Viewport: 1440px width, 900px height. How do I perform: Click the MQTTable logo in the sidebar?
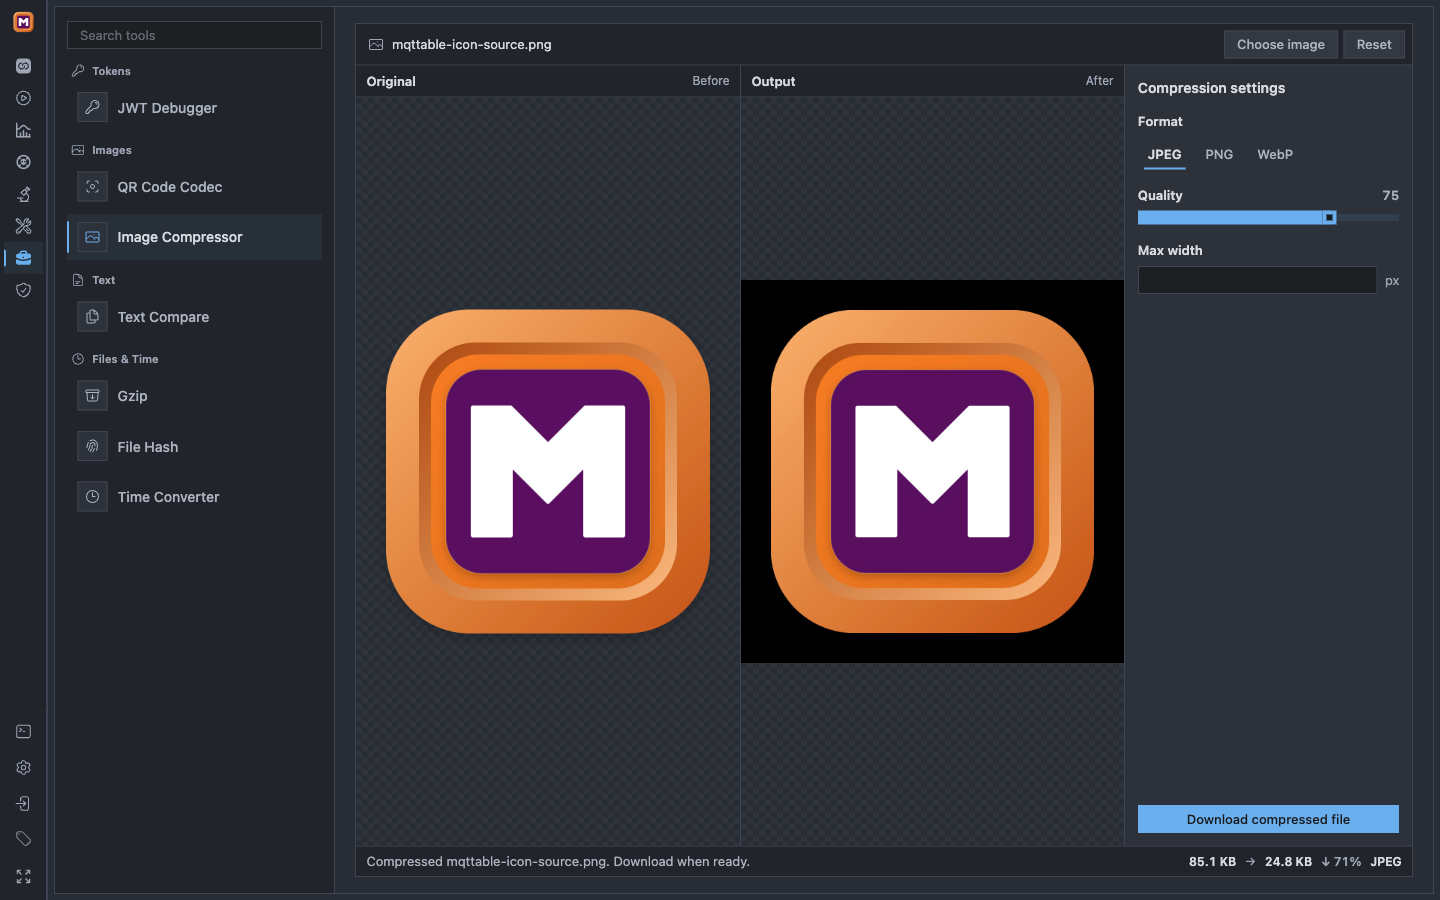click(23, 22)
